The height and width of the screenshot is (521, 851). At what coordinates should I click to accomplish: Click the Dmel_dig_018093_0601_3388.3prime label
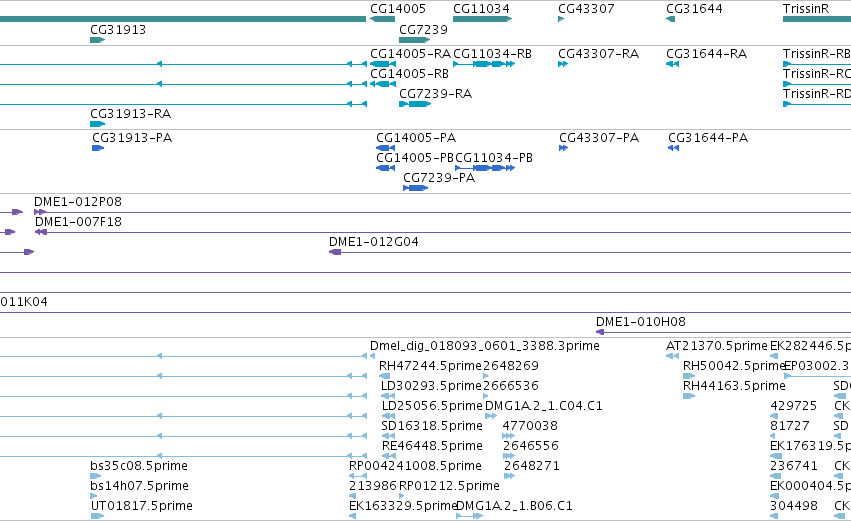coord(485,346)
